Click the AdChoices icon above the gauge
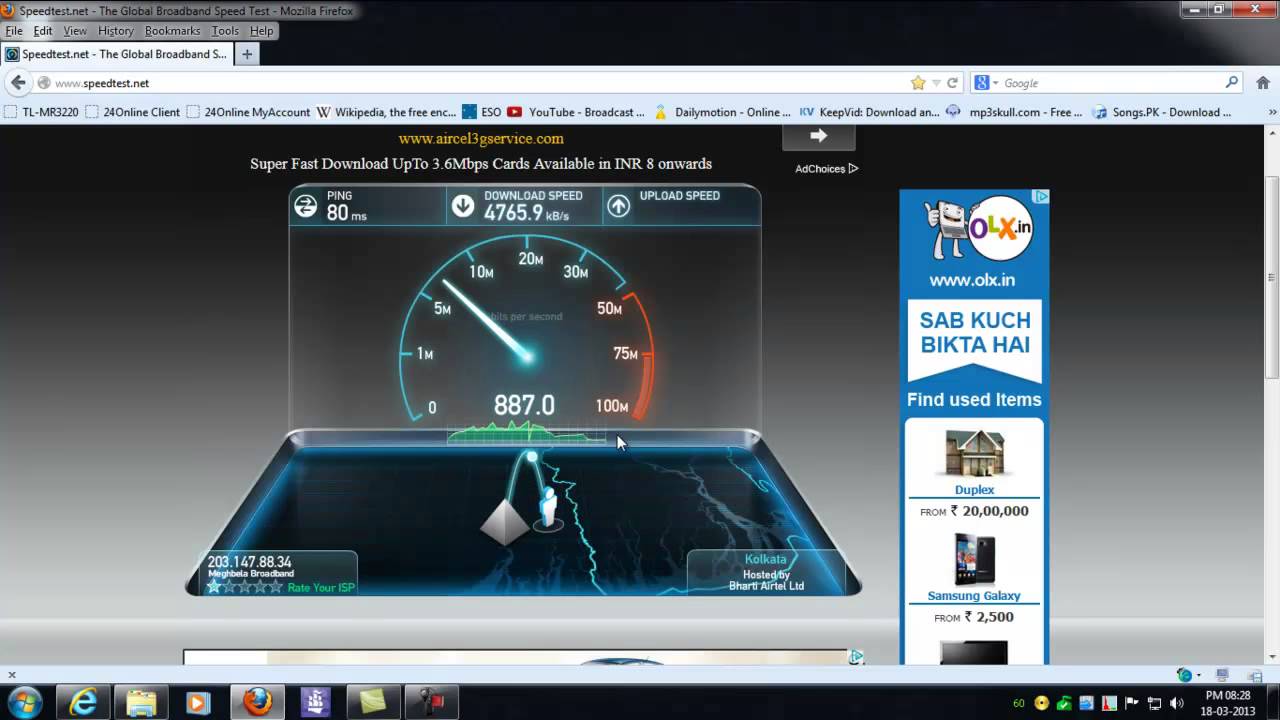The width and height of the screenshot is (1280, 720). 853,169
